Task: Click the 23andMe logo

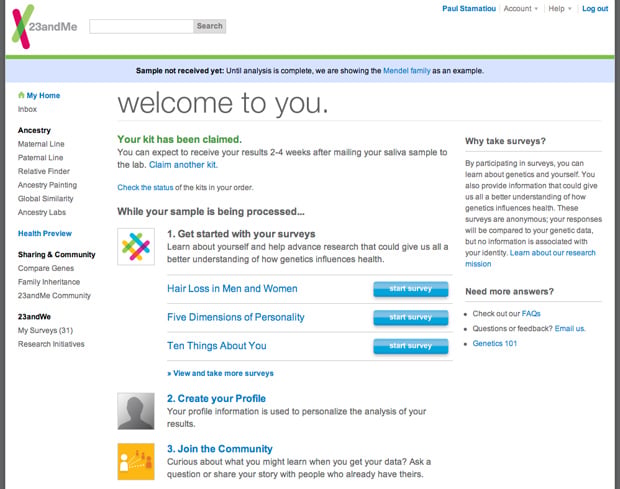Action: point(44,27)
